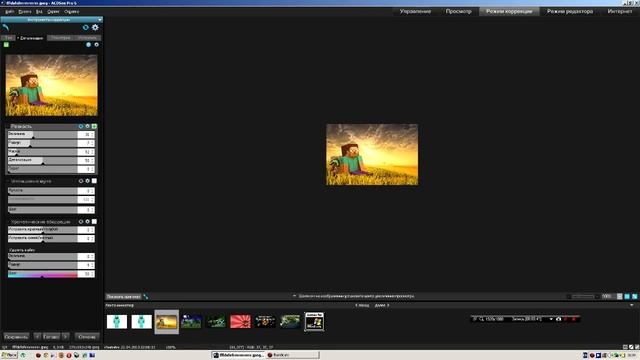This screenshot has height=360, width=640.
Task: Open the Интернет mode tab
Action: point(620,11)
